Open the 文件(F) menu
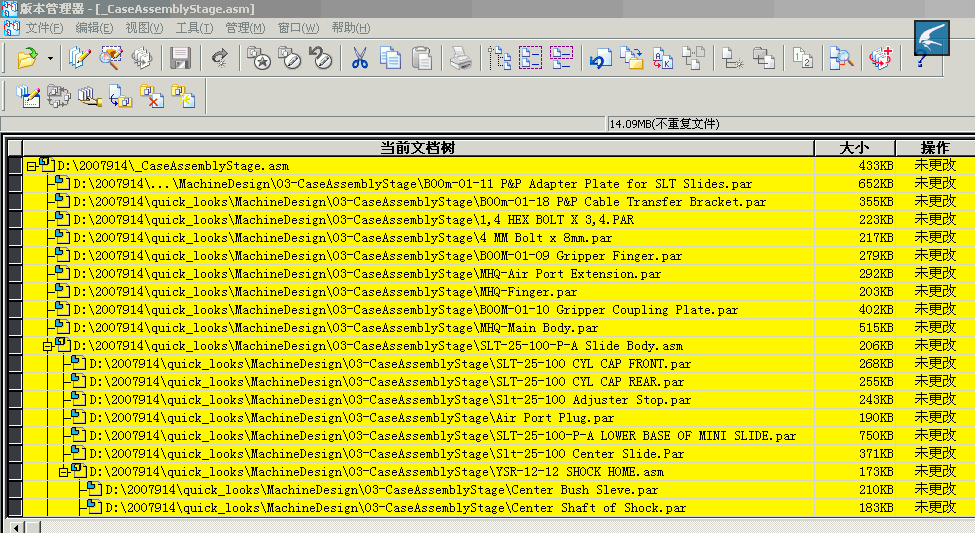The width and height of the screenshot is (975, 533). [45, 28]
